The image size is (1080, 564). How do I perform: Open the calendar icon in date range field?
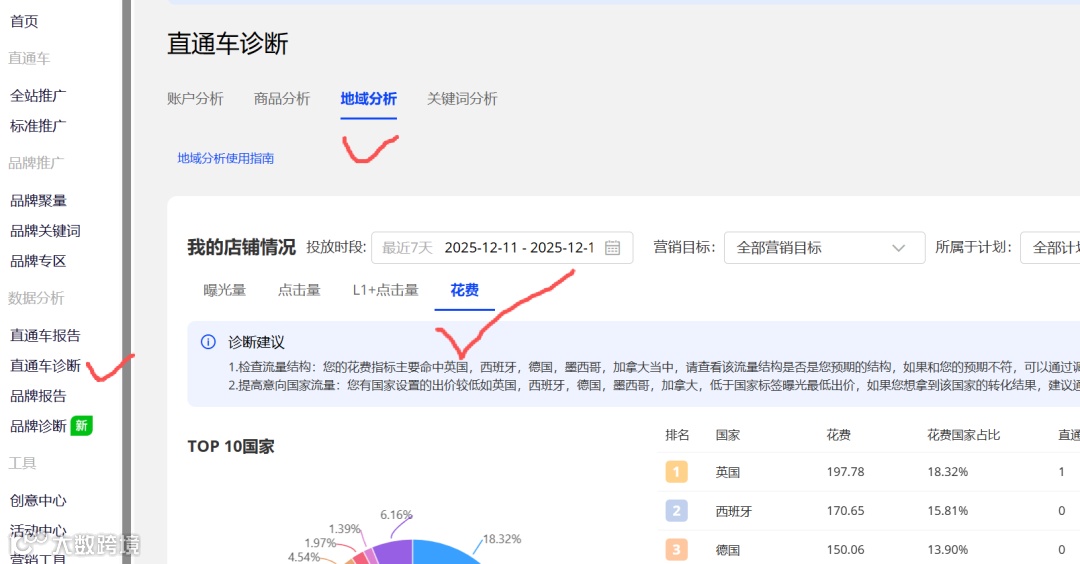(x=612, y=248)
